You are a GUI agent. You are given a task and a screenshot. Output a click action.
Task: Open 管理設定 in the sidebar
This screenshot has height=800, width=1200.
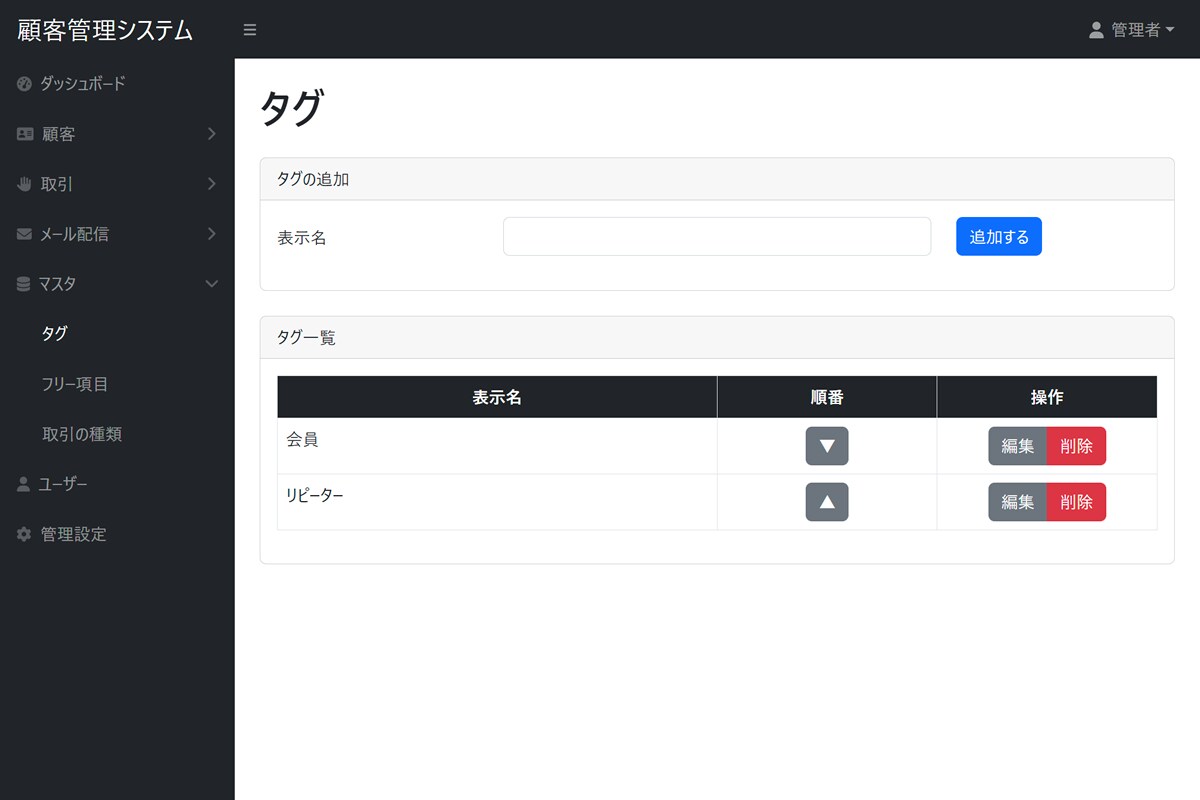[117, 534]
